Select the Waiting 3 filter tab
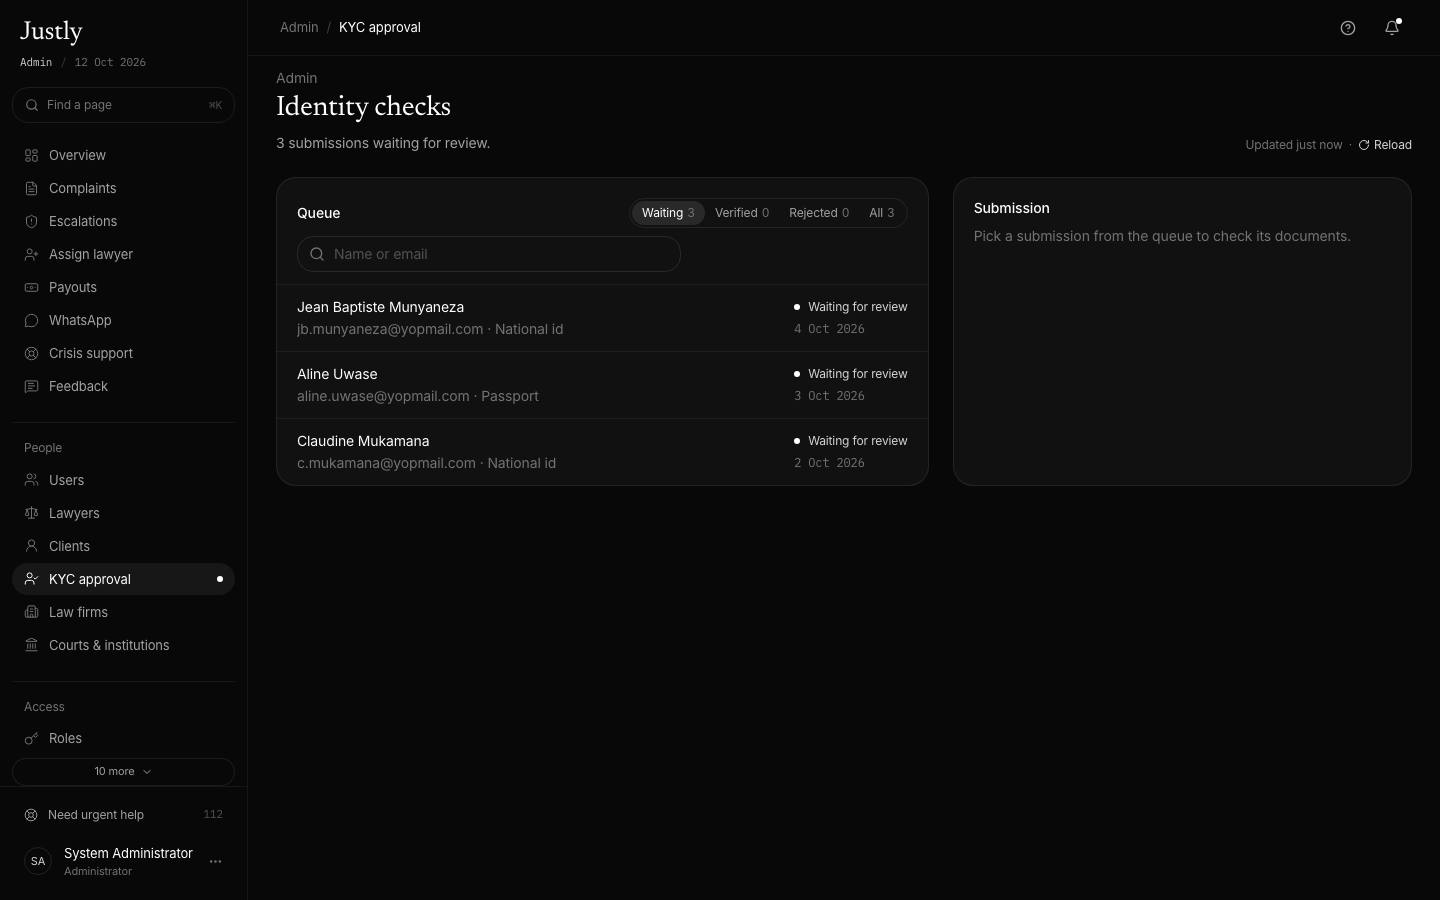 coord(668,213)
